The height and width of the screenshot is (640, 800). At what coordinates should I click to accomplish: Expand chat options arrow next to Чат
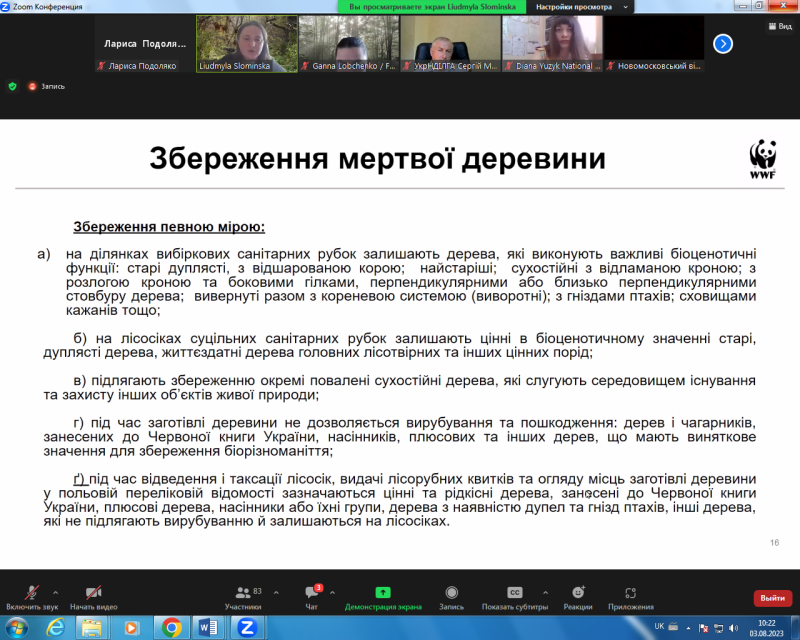(x=332, y=591)
